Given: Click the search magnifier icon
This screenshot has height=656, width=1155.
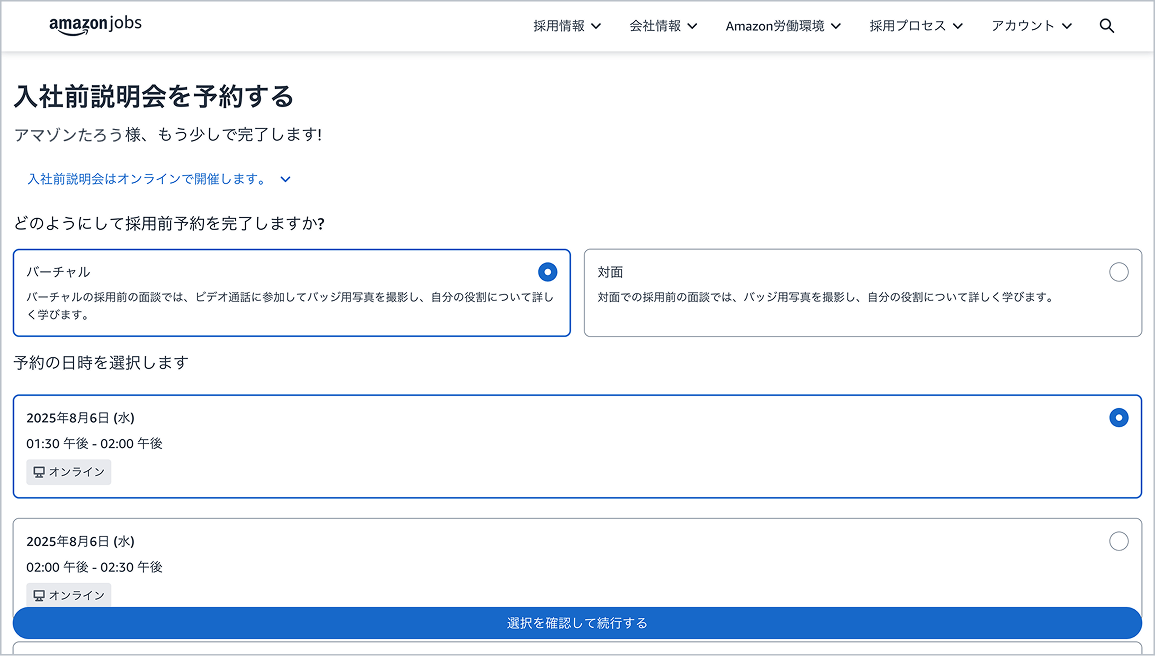Looking at the screenshot, I should point(1106,26).
